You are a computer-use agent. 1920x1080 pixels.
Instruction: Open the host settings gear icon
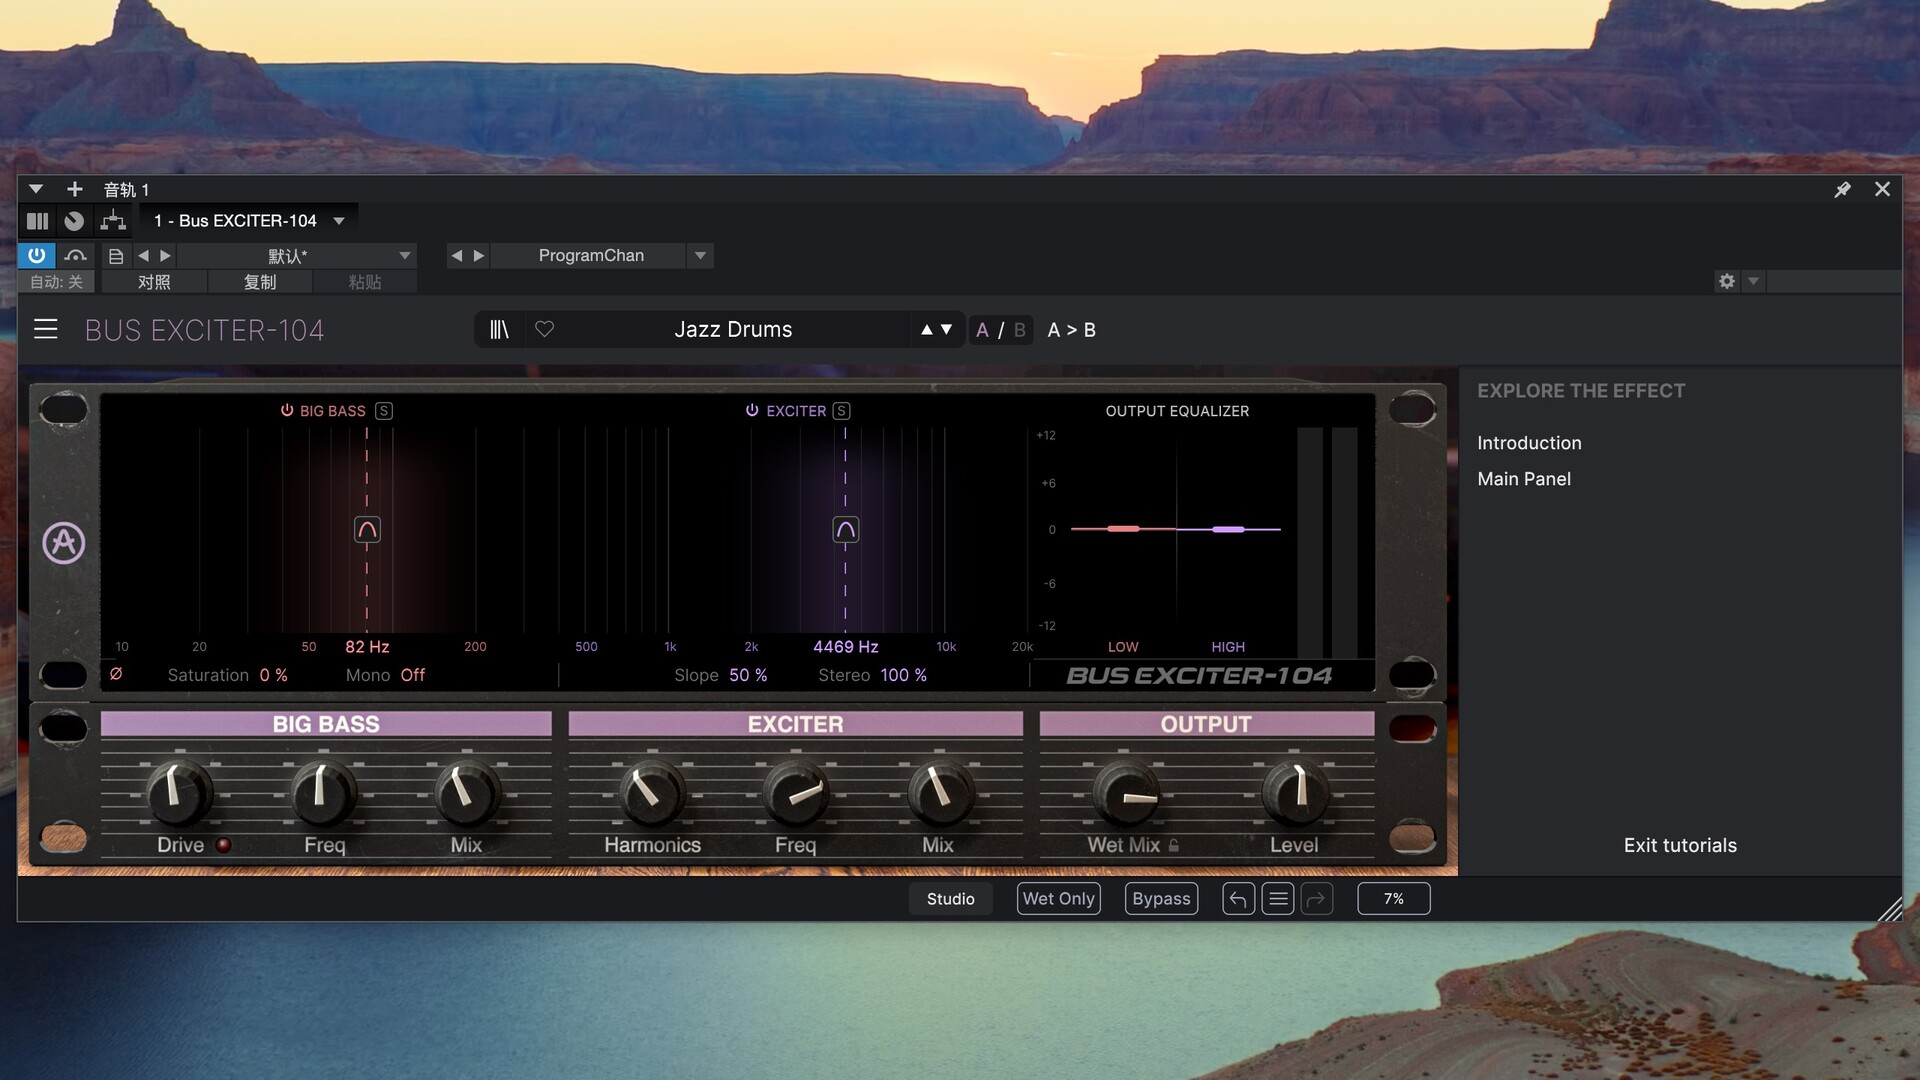1727,281
